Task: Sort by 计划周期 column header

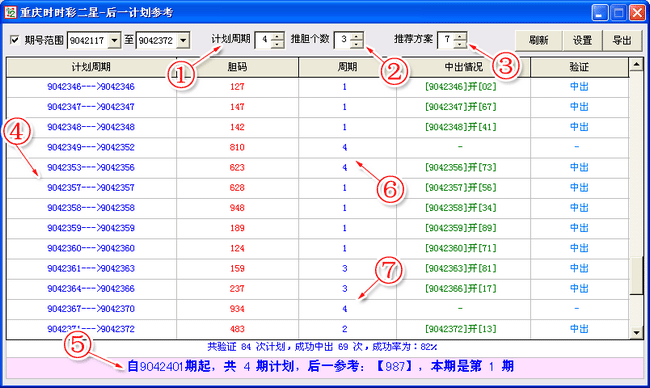Action: 92,67
